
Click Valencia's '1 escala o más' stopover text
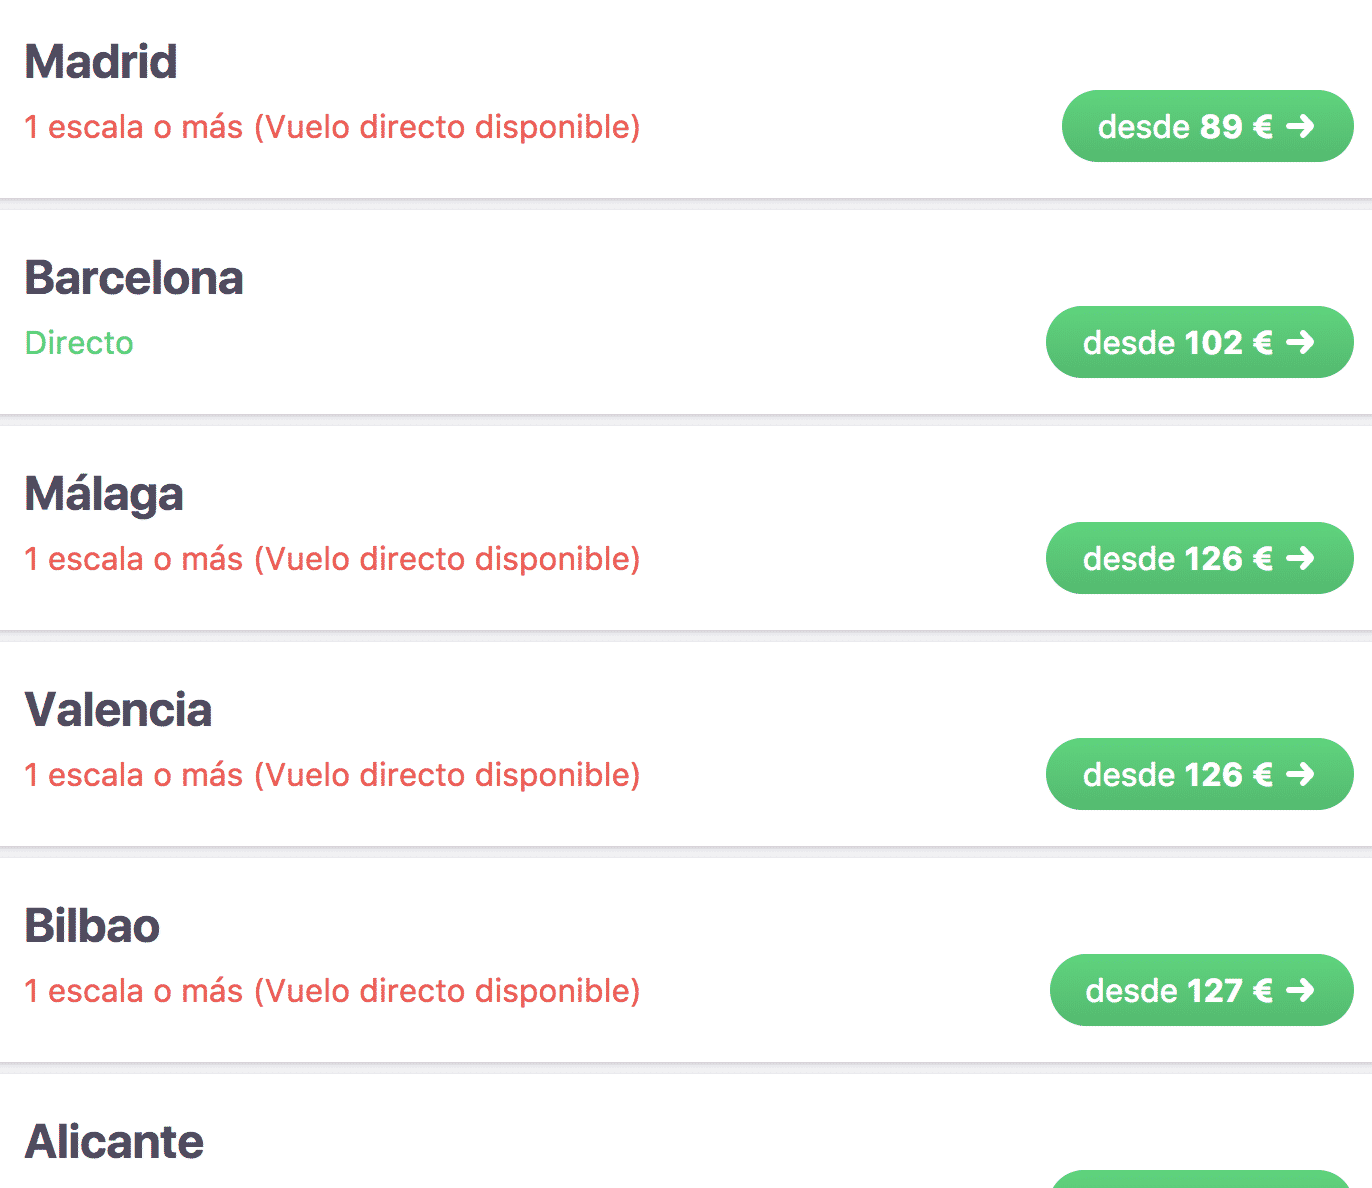click(332, 775)
